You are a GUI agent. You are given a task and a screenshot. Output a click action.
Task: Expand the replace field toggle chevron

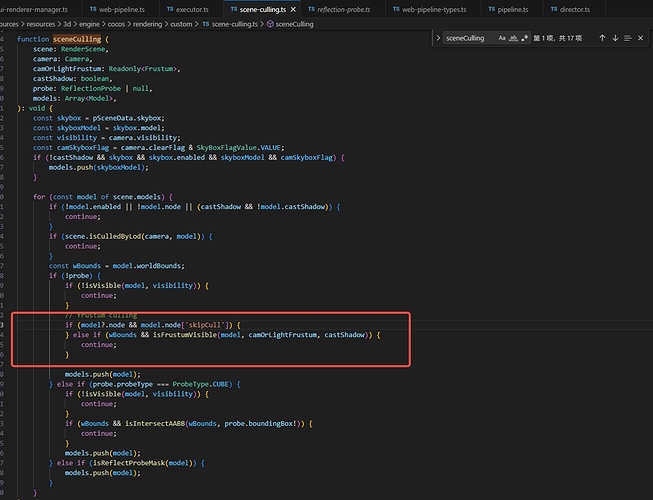(x=438, y=38)
